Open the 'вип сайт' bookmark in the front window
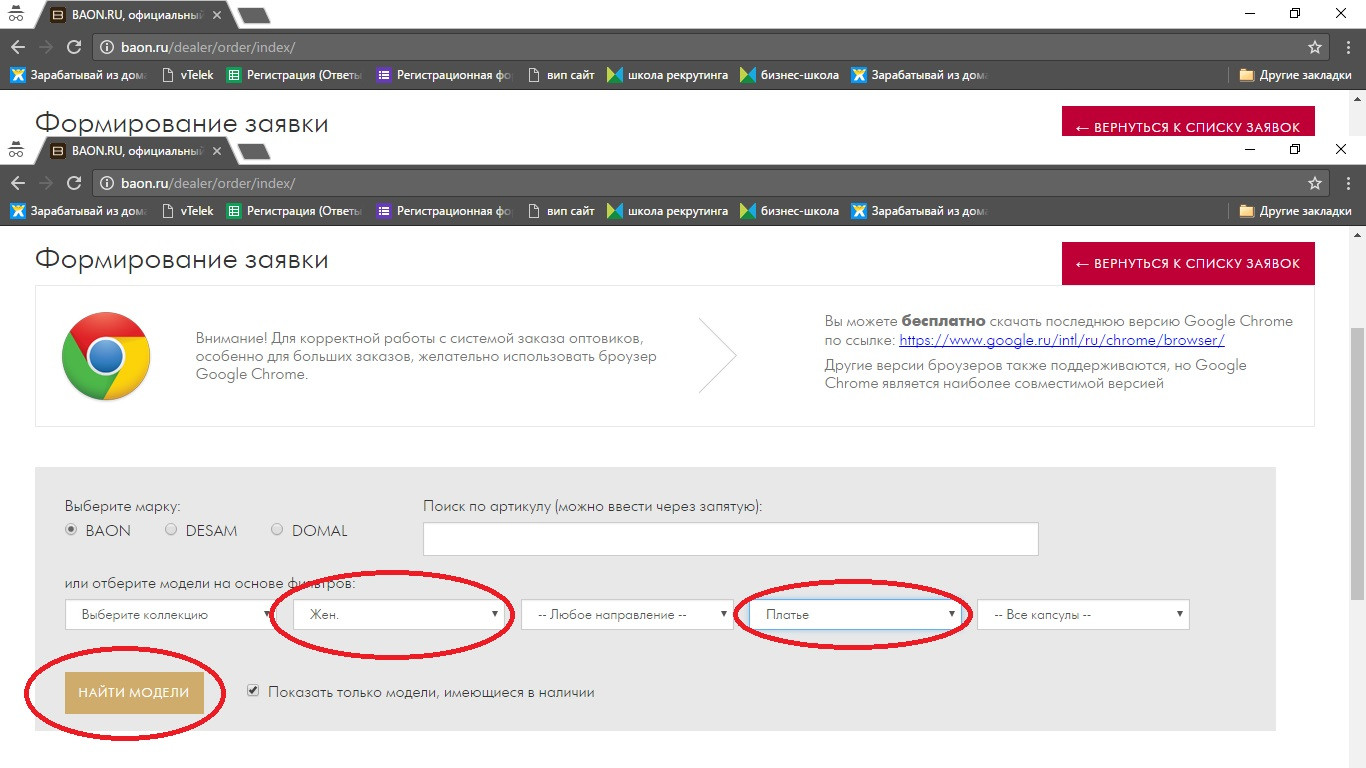 561,211
